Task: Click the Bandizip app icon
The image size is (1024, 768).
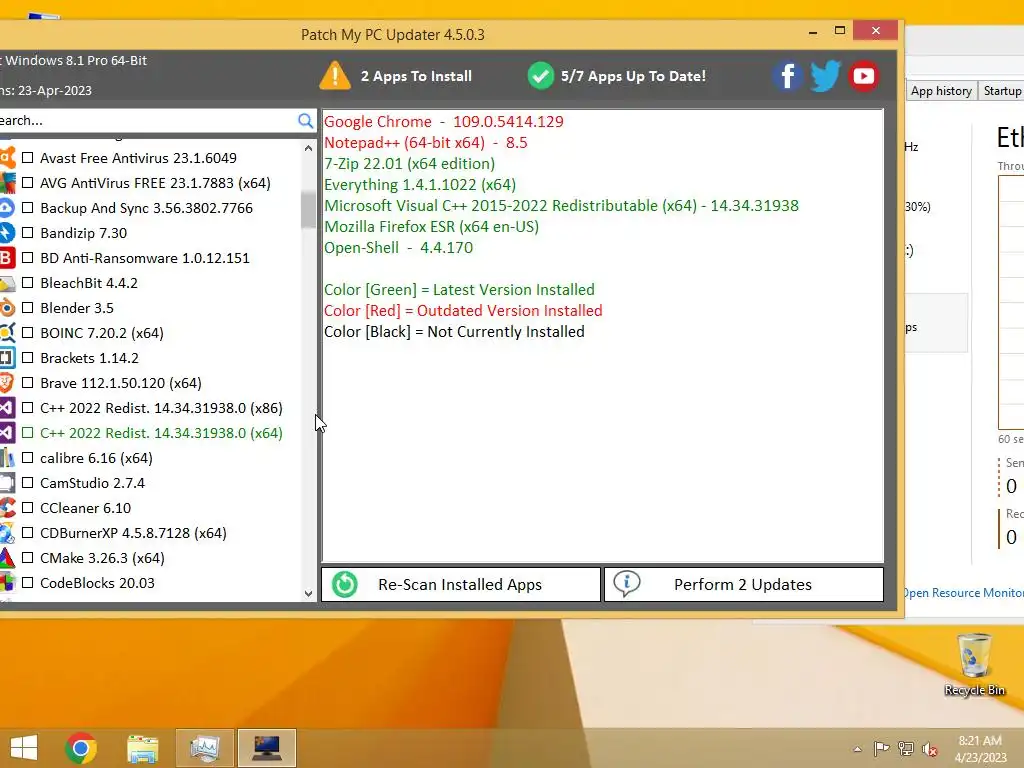Action: [x=7, y=233]
